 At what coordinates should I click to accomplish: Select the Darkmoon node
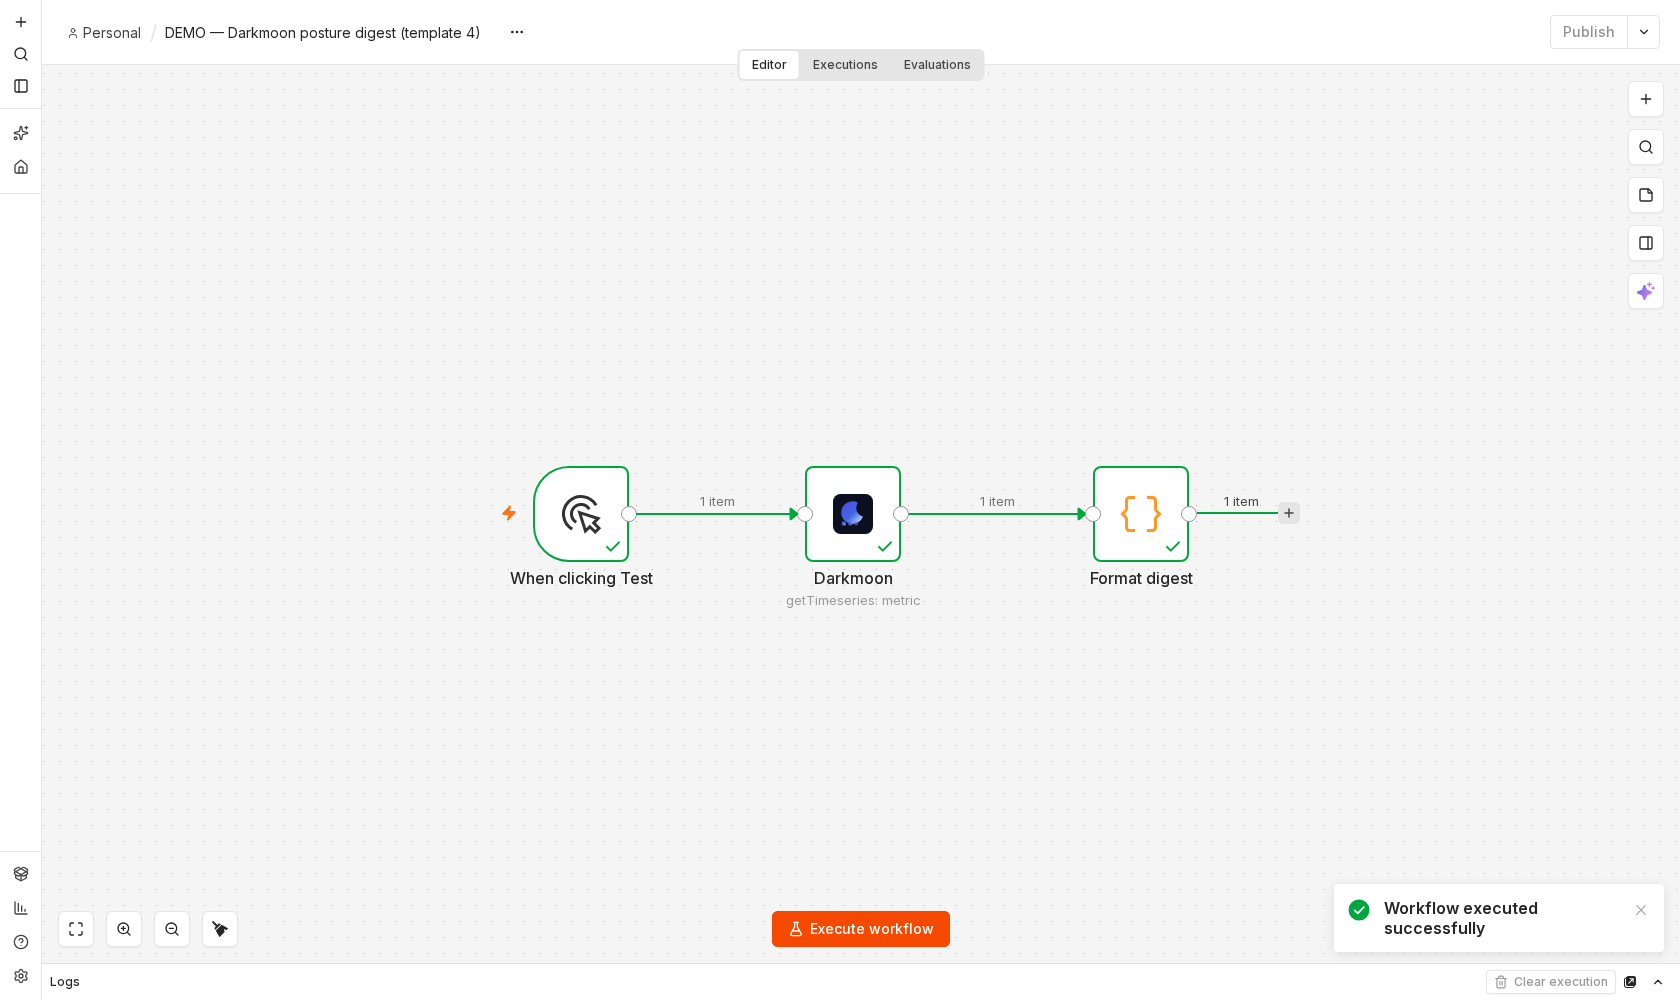click(853, 514)
